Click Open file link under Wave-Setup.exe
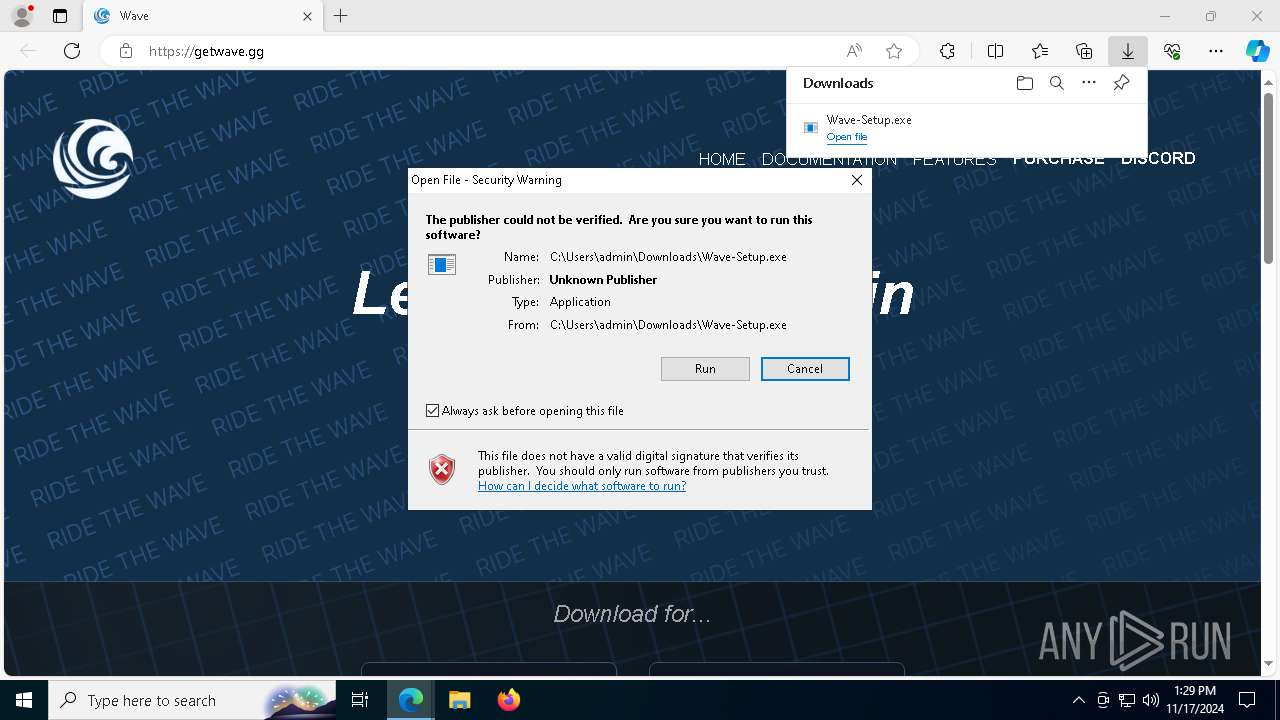Image resolution: width=1280 pixels, height=720 pixels. [847, 137]
